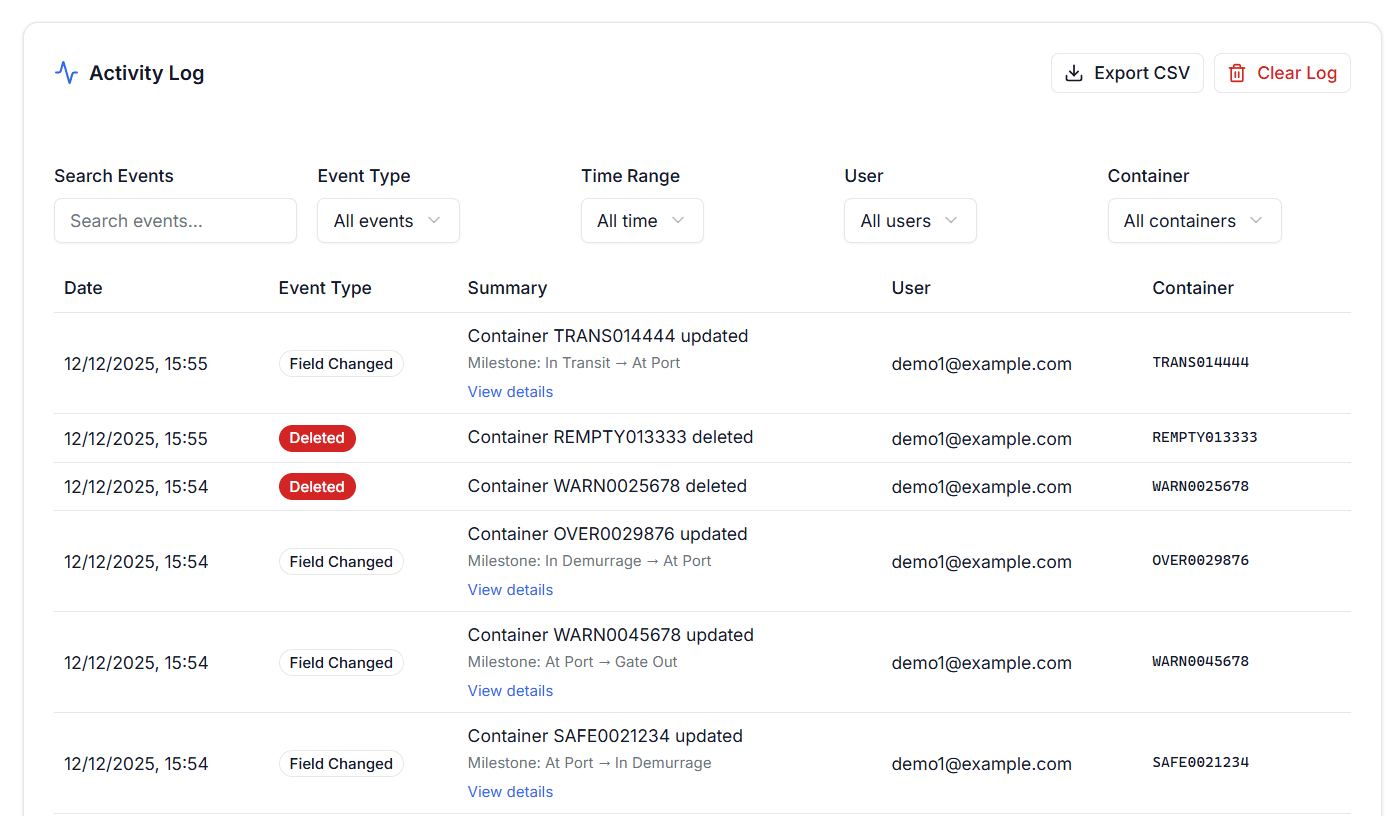Expand the 'All containers' dropdown

(x=1193, y=221)
